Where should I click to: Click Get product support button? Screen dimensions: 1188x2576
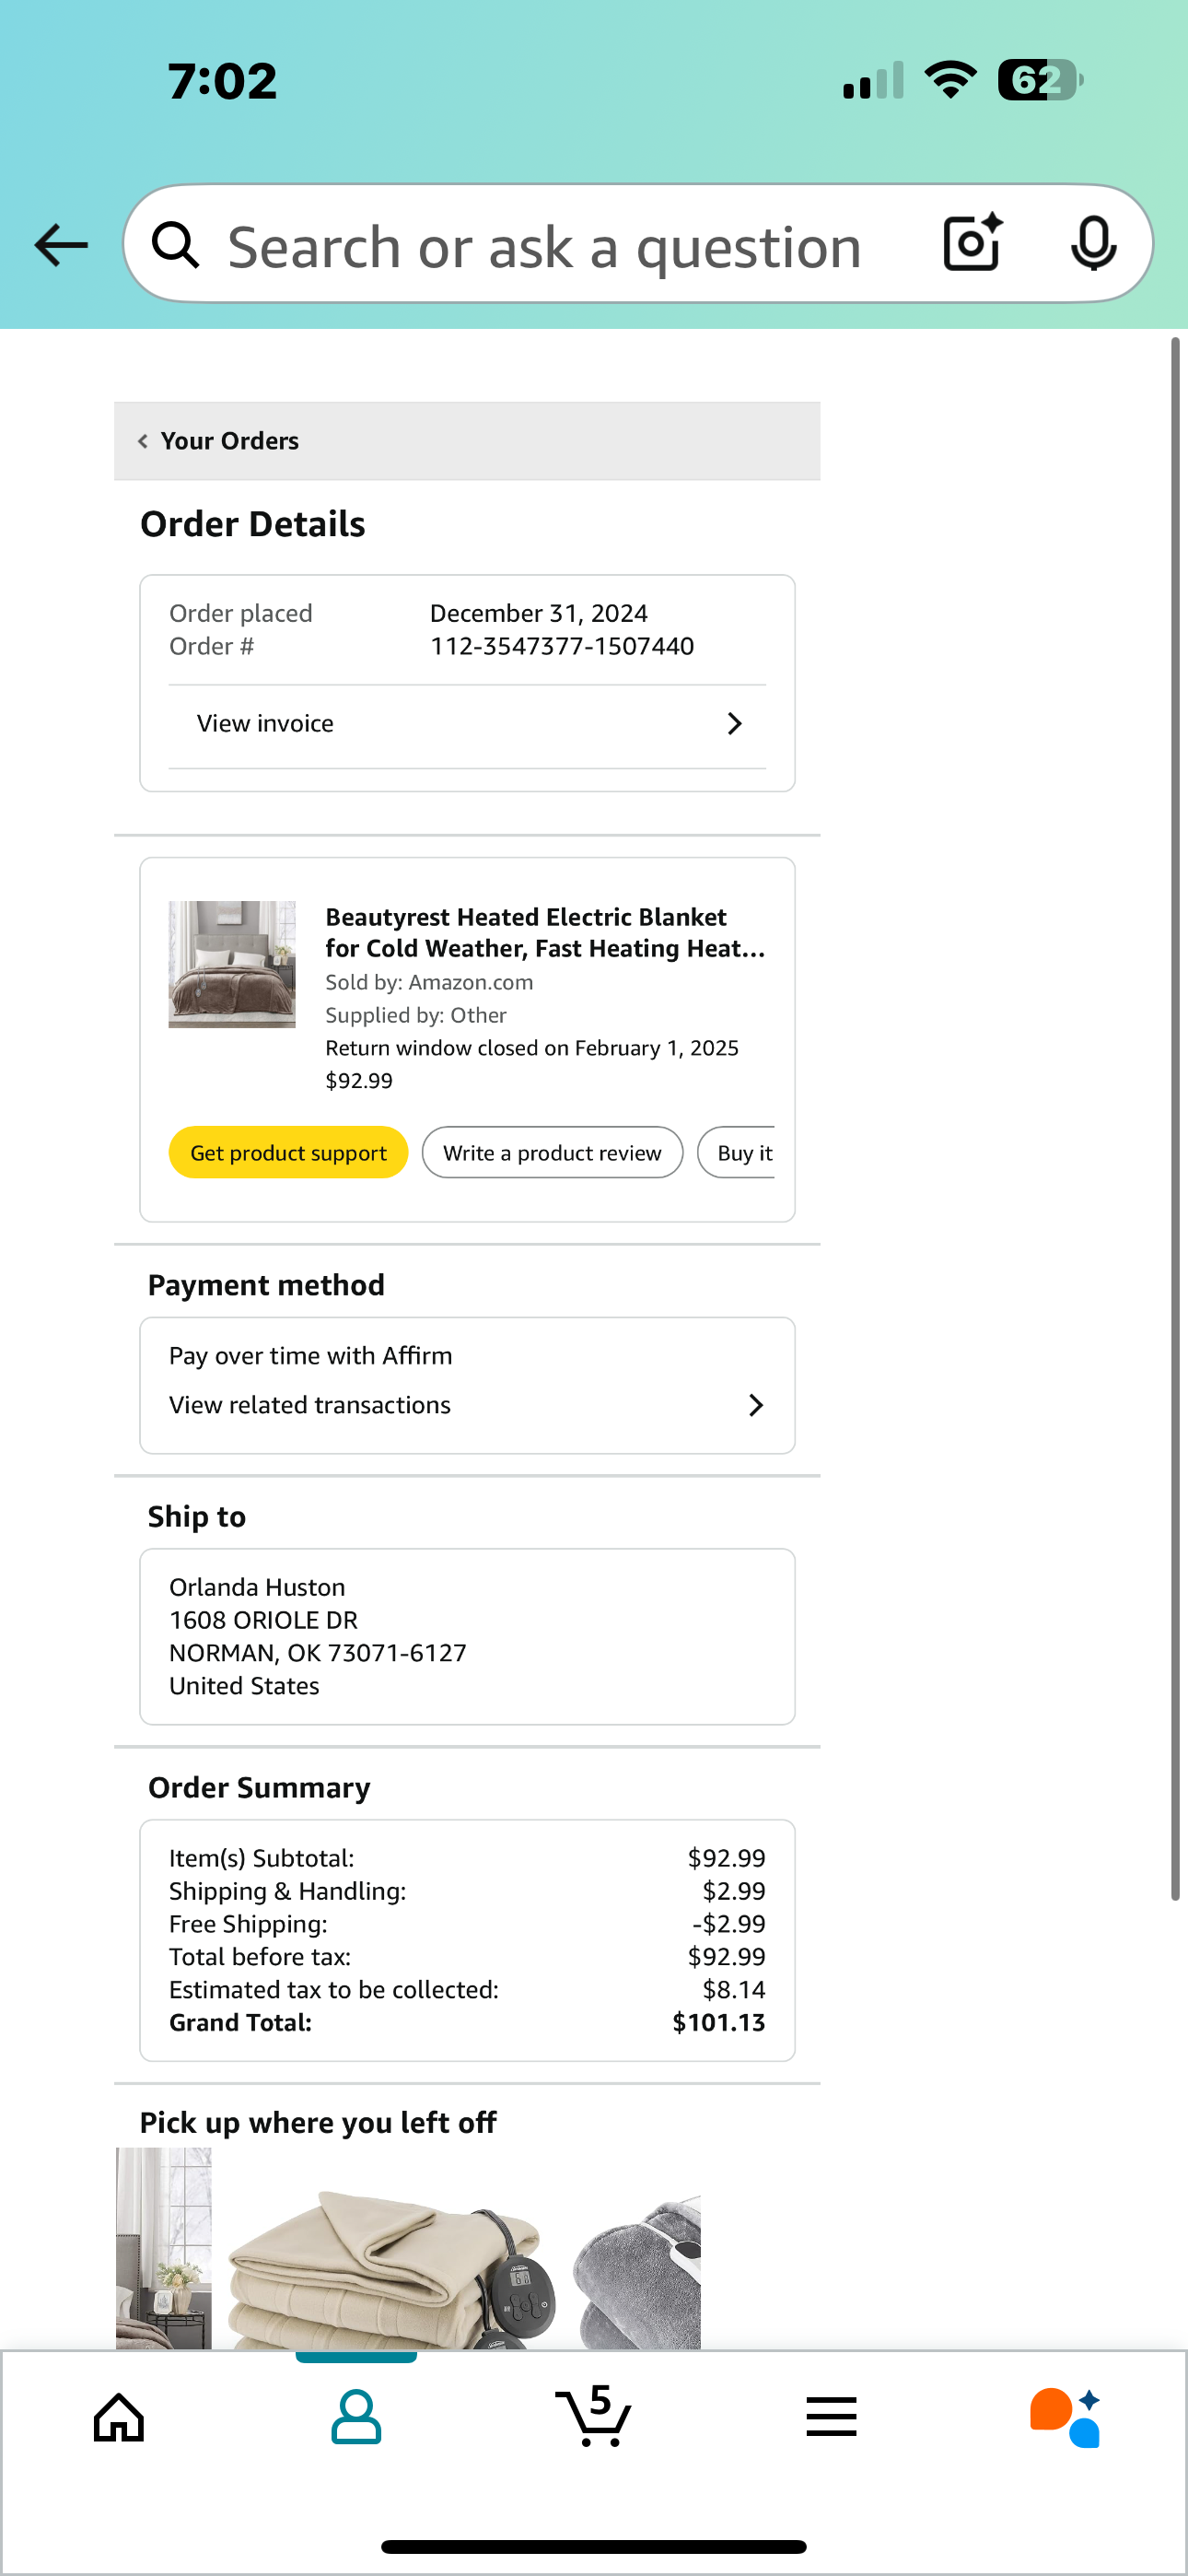point(288,1153)
